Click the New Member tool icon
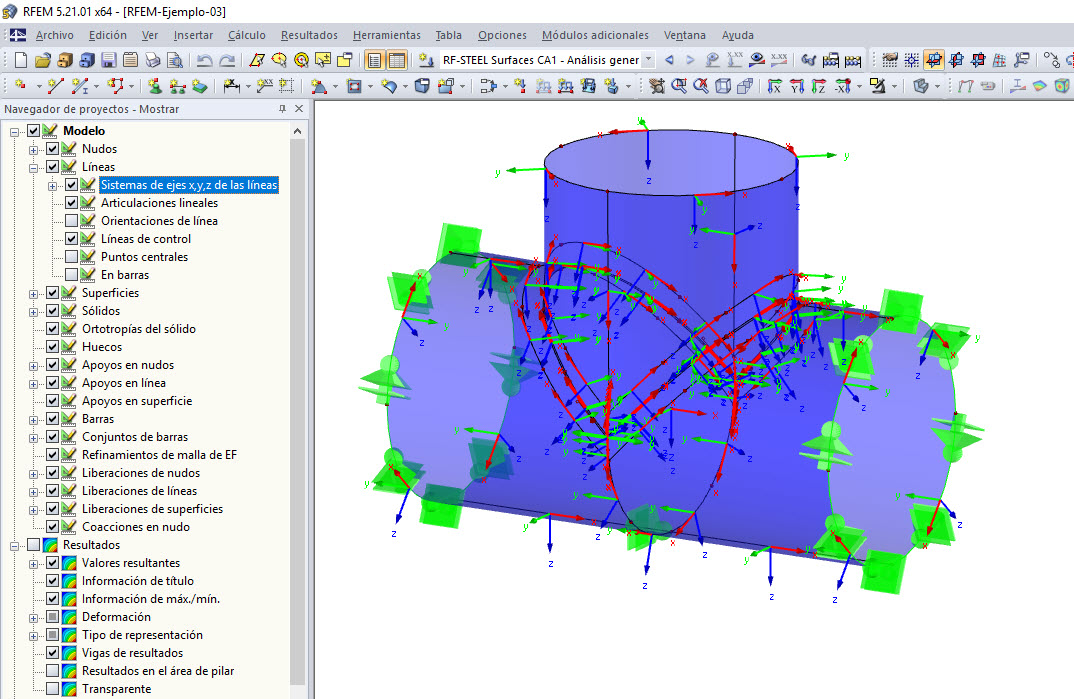The image size is (1074, 699). pyautogui.click(x=81, y=86)
